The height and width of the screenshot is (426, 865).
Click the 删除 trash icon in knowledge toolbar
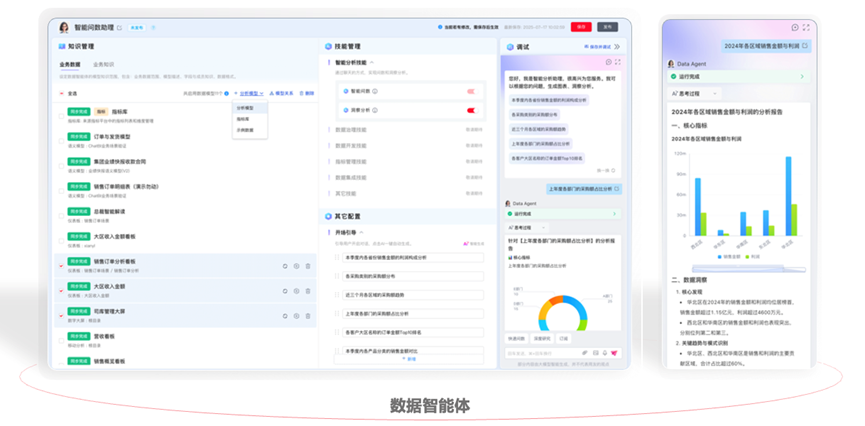point(307,93)
